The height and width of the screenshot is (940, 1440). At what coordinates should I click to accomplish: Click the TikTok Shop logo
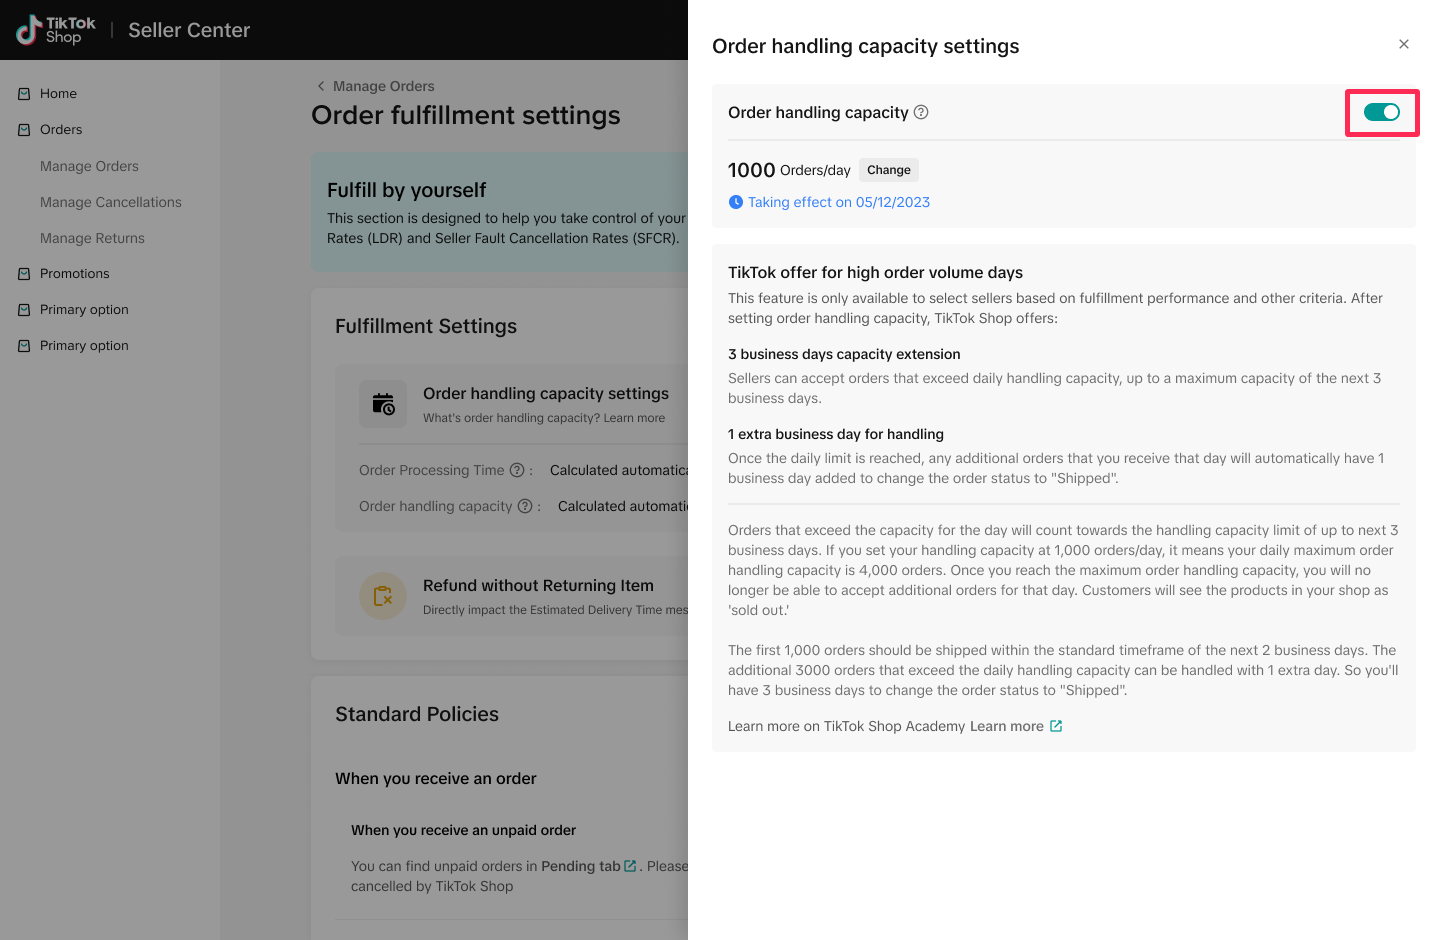point(56,30)
